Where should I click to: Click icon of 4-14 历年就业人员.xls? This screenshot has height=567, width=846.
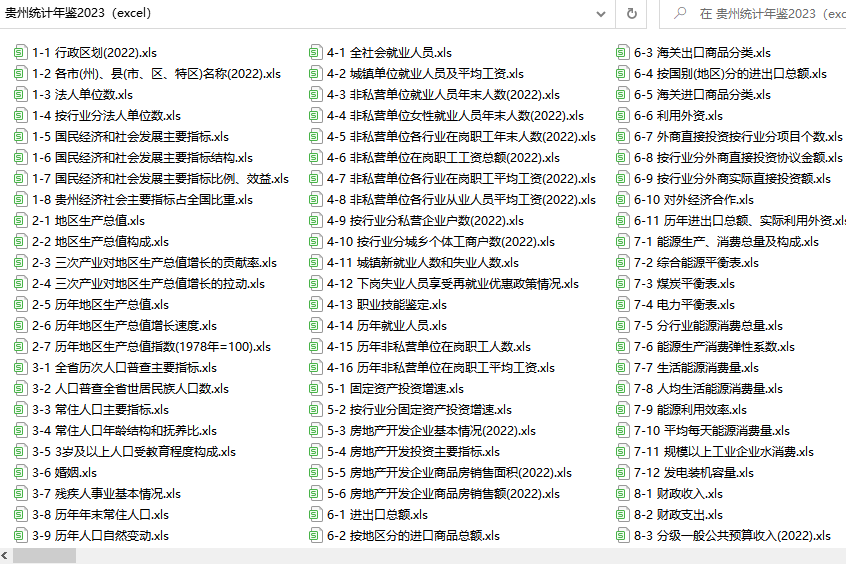click(315, 326)
